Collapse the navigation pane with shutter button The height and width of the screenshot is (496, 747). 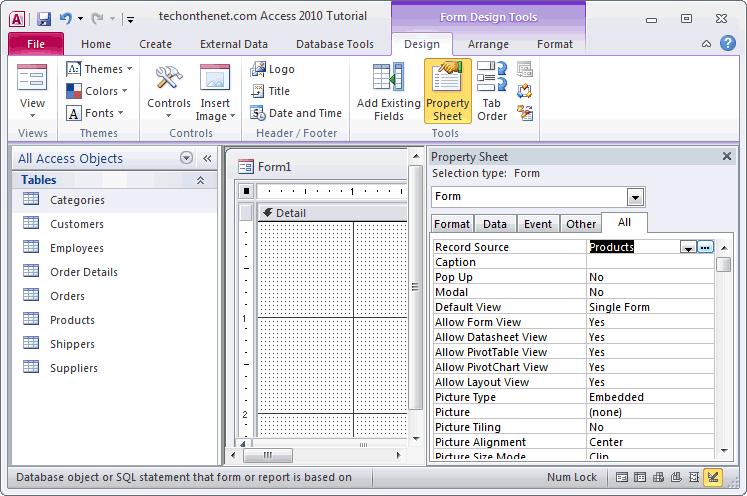207,158
